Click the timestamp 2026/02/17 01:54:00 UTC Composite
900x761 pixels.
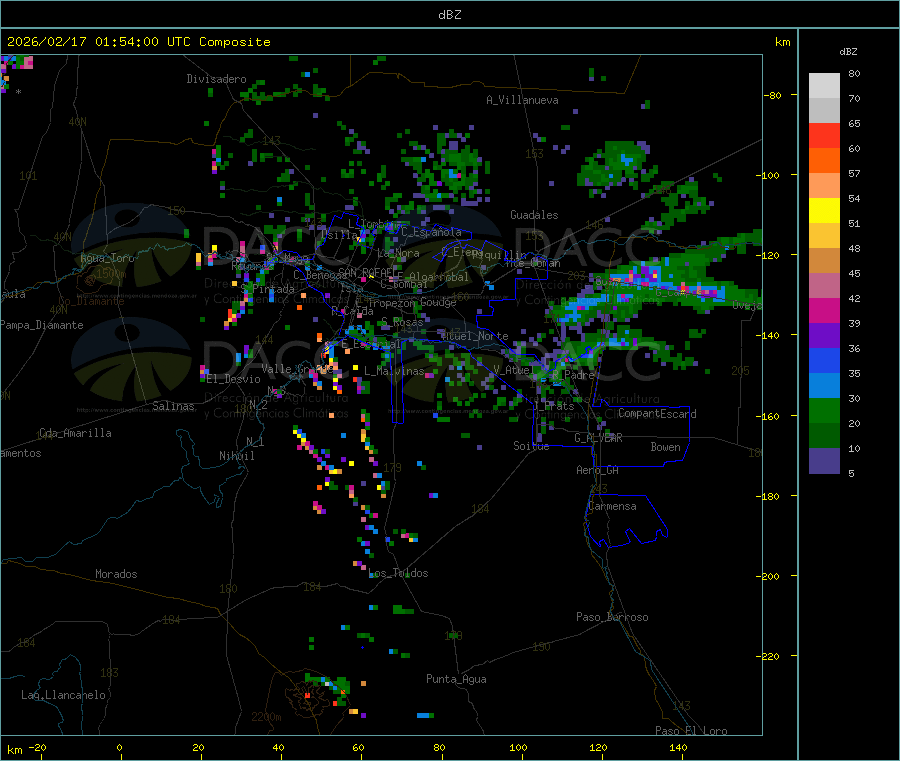pos(138,42)
